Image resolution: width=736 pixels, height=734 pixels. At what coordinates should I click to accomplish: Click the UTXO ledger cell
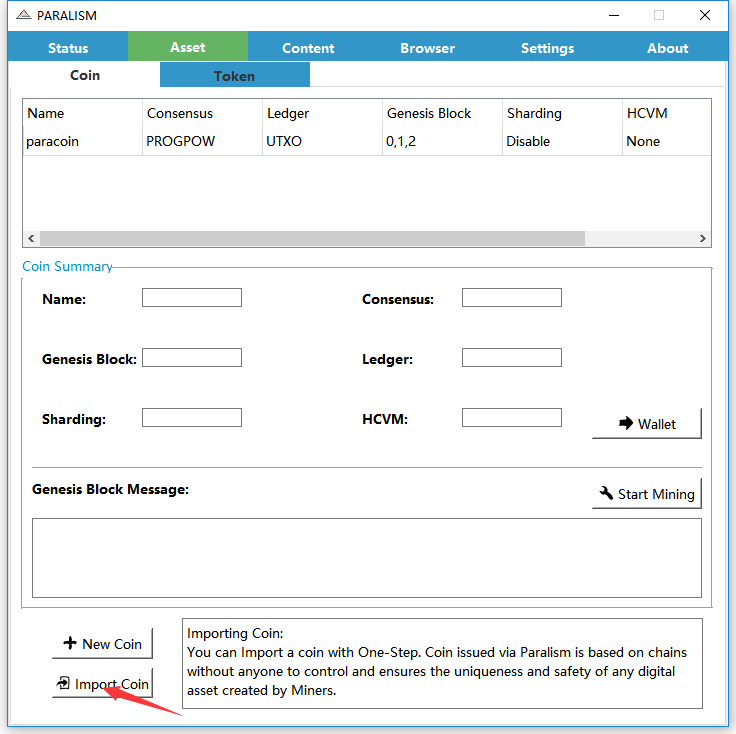[322, 141]
